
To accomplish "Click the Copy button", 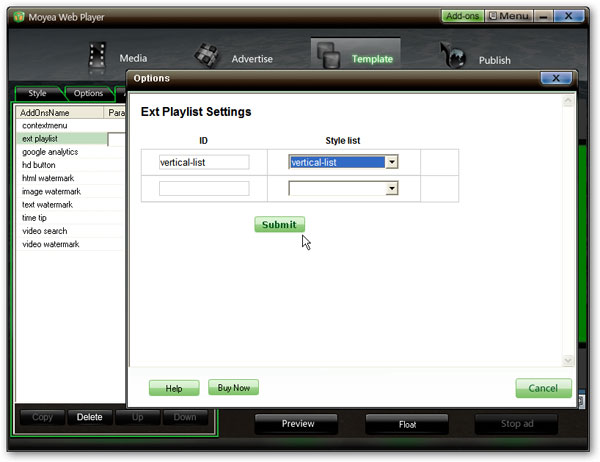I will [42, 417].
